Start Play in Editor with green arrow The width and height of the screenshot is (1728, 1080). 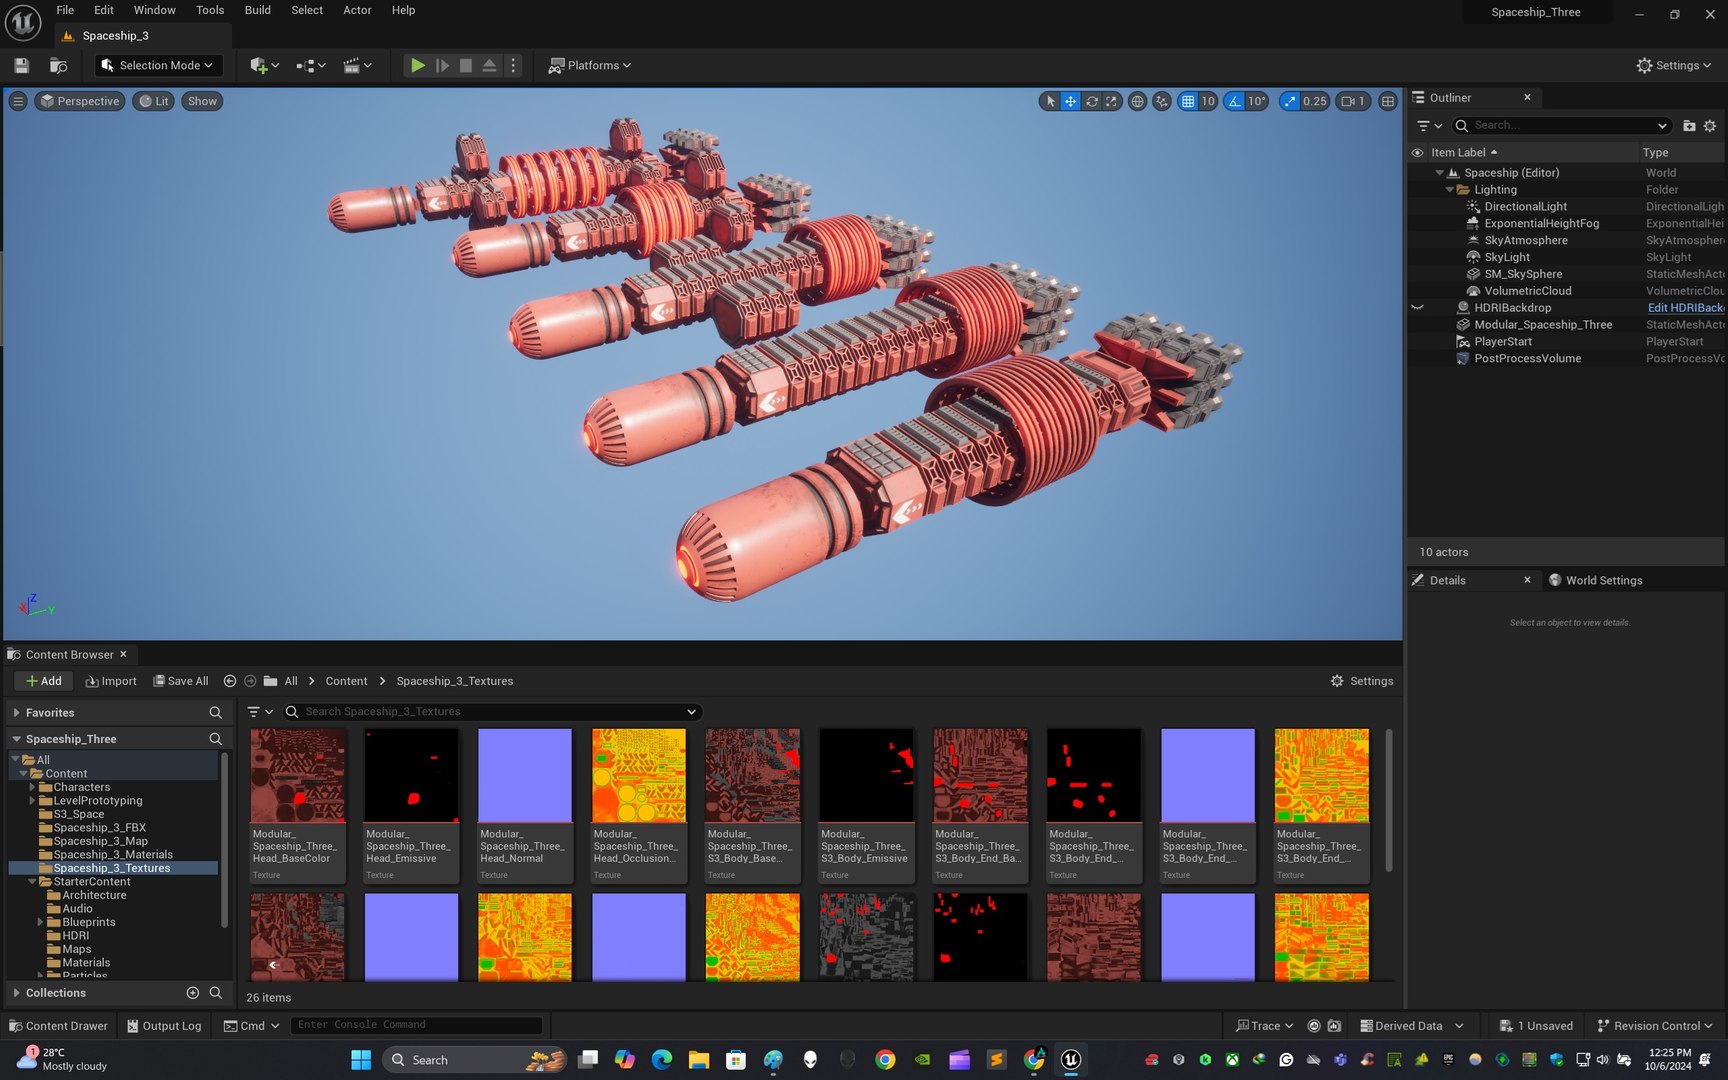(417, 65)
